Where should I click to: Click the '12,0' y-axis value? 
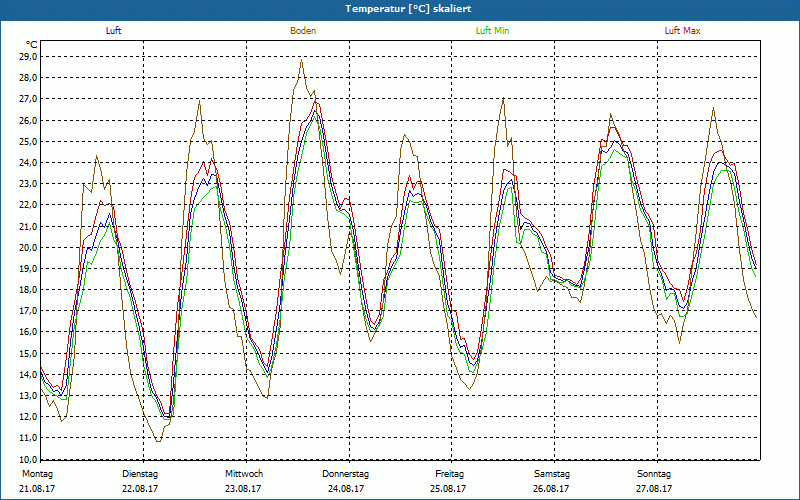pos(28,417)
